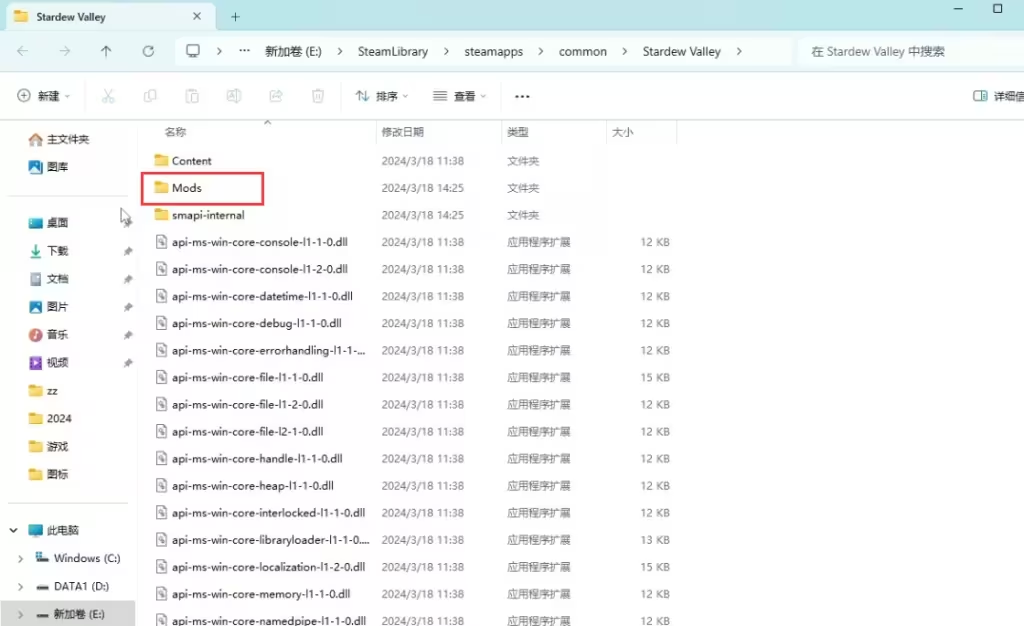Viewport: 1024px width, 626px height.
Task: Select api-ms-win-core-heap-l1-1-0.dll file
Action: (x=244, y=486)
